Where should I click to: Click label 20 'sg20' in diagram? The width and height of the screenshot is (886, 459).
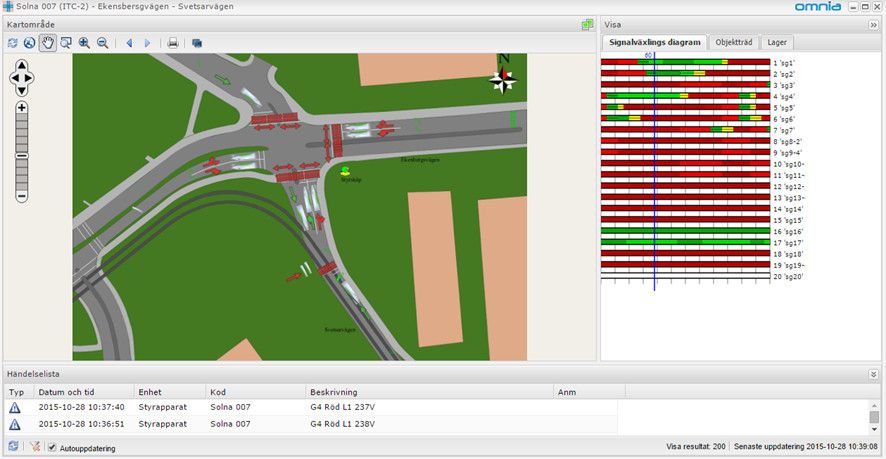pyautogui.click(x=788, y=277)
